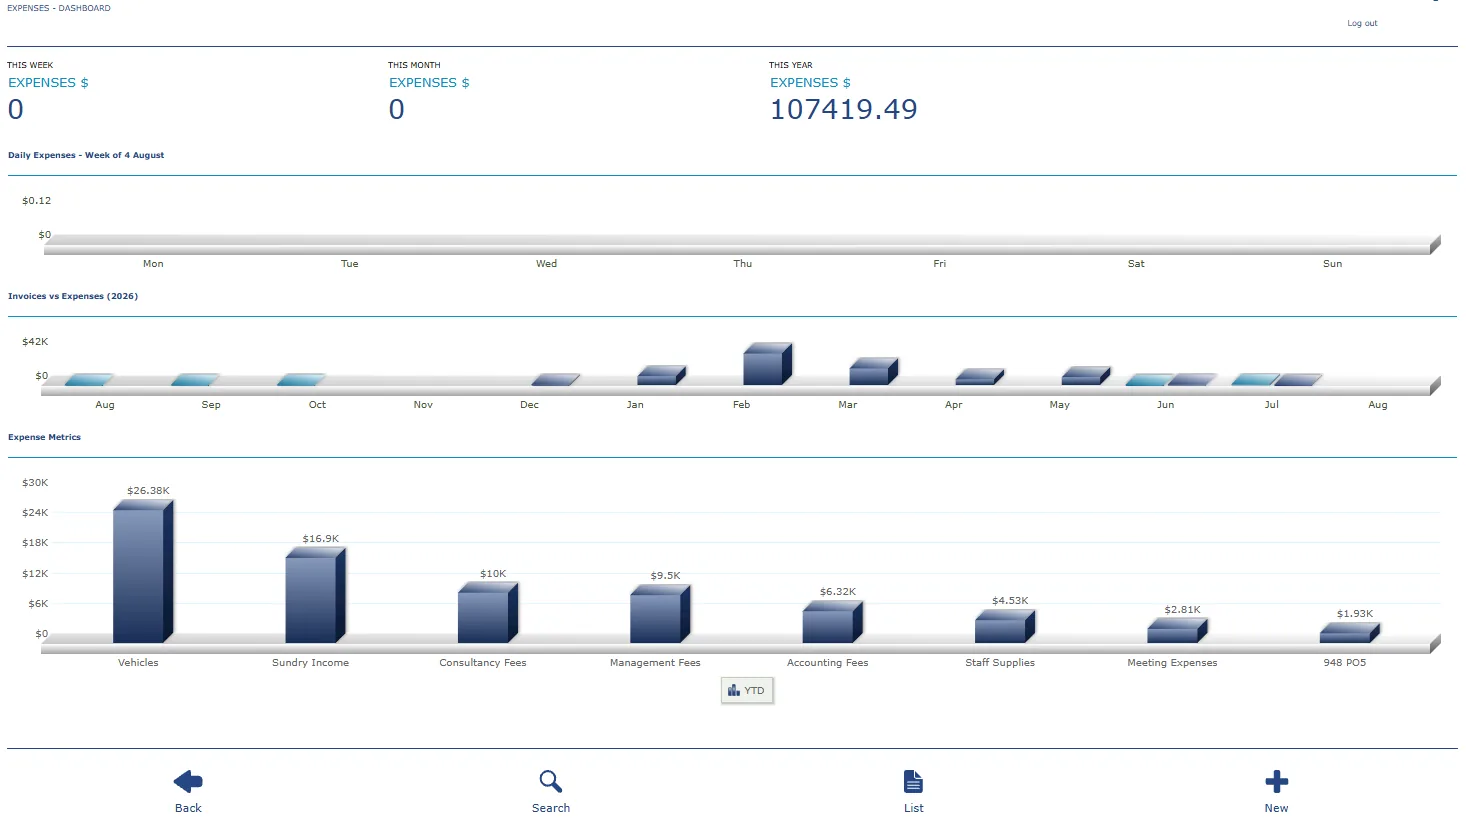The height and width of the screenshot is (834, 1466).
Task: Click the Invoices vs Expenses (2026) heading
Action: pyautogui.click(x=73, y=296)
